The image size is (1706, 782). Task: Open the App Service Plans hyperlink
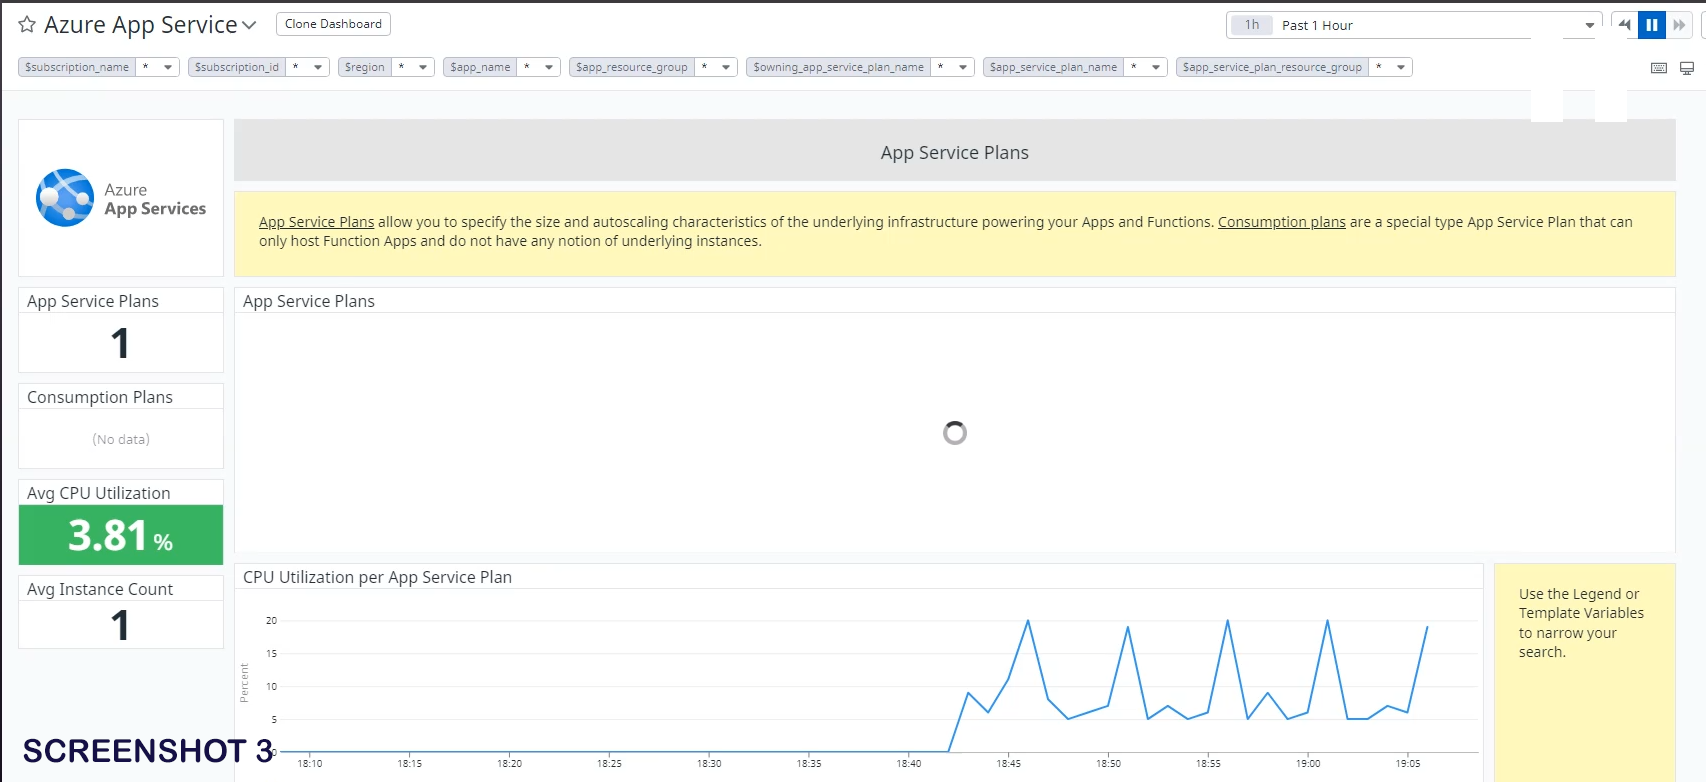pos(316,222)
